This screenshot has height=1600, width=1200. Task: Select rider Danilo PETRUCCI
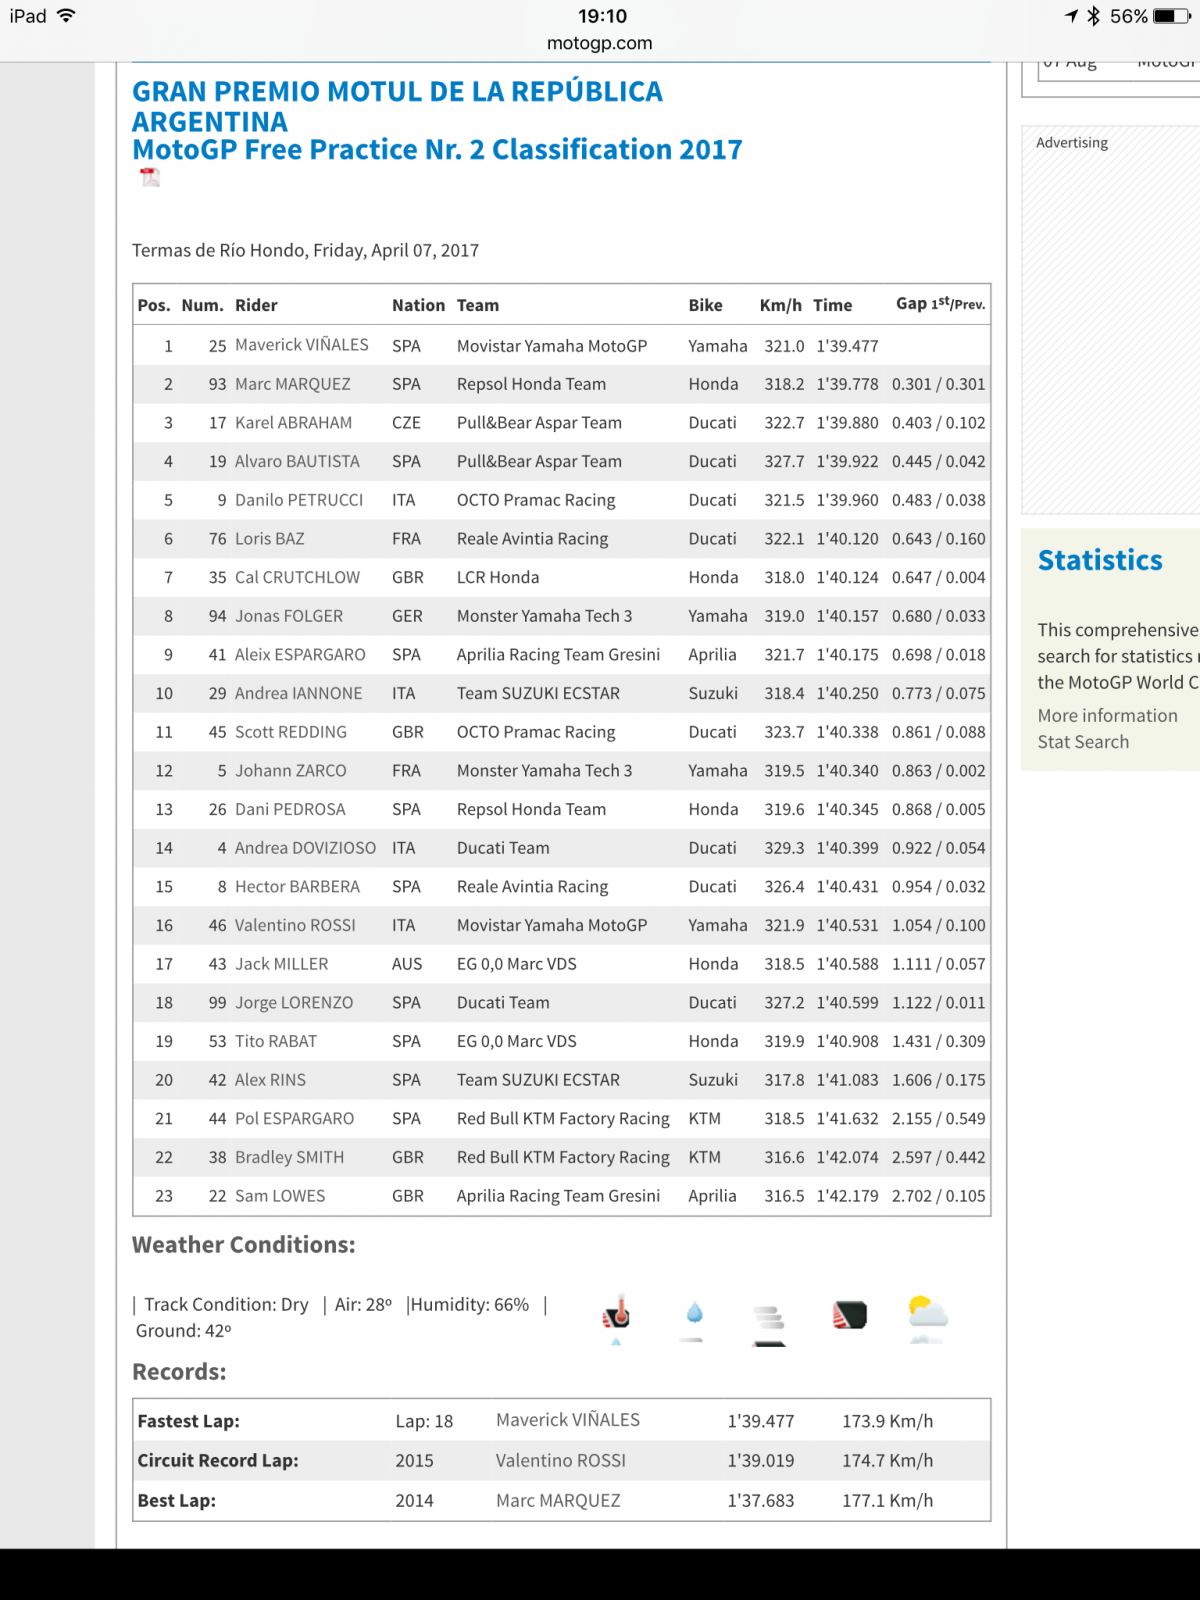299,500
